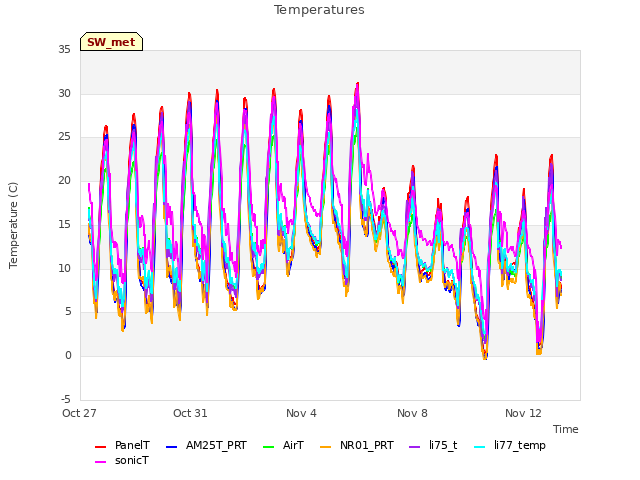Image resolution: width=640 pixels, height=480 pixels.
Task: Click the SW_met label box
Action: point(111,42)
